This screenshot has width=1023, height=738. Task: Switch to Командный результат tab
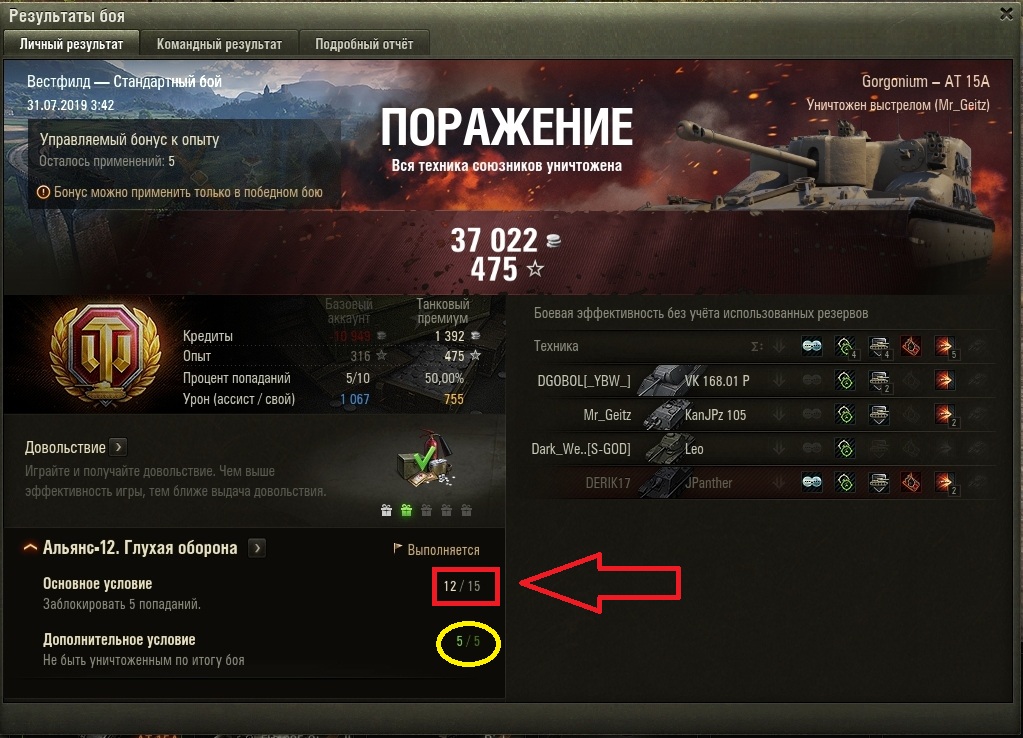click(219, 44)
